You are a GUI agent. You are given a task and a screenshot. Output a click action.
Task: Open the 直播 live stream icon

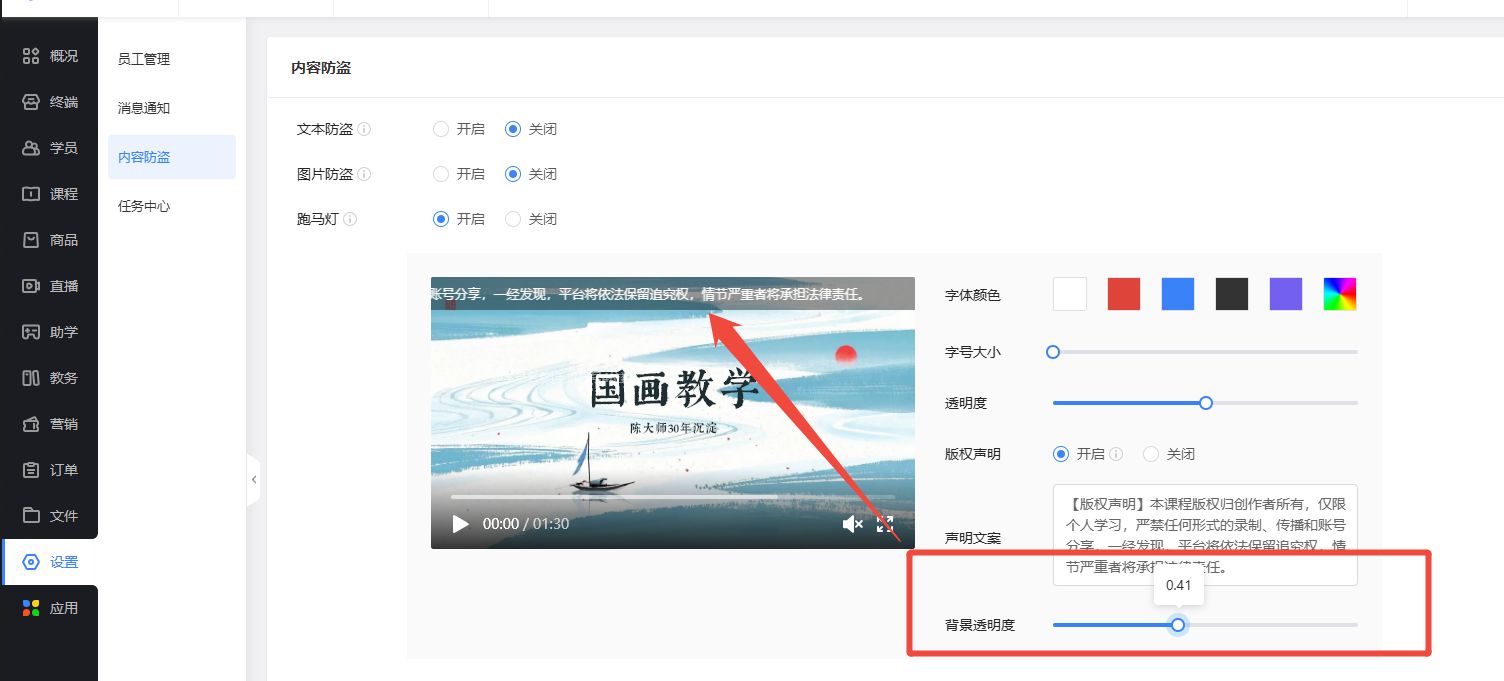point(31,286)
